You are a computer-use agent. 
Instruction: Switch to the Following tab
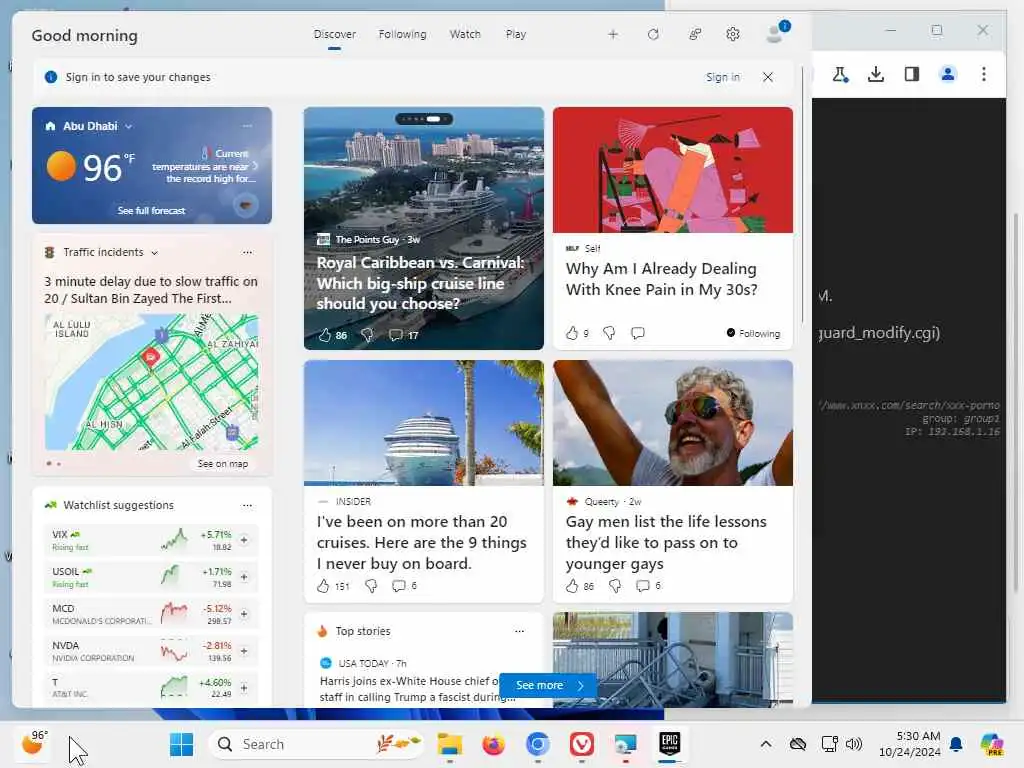tap(402, 34)
